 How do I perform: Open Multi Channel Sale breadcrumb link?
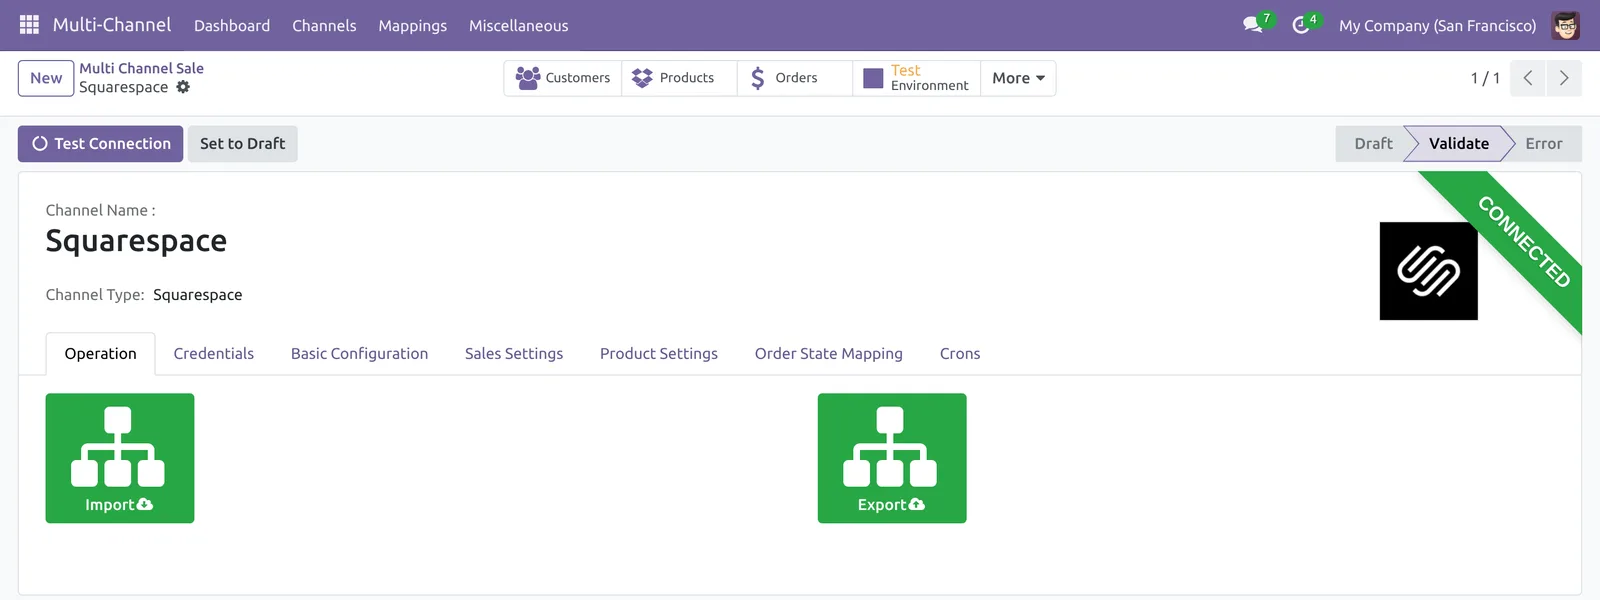141,68
